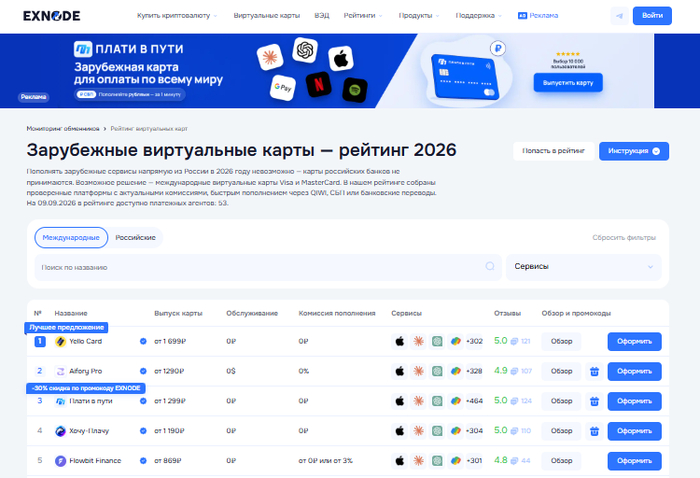Click the reviews comment icon for Flowbit Finance

514,461
